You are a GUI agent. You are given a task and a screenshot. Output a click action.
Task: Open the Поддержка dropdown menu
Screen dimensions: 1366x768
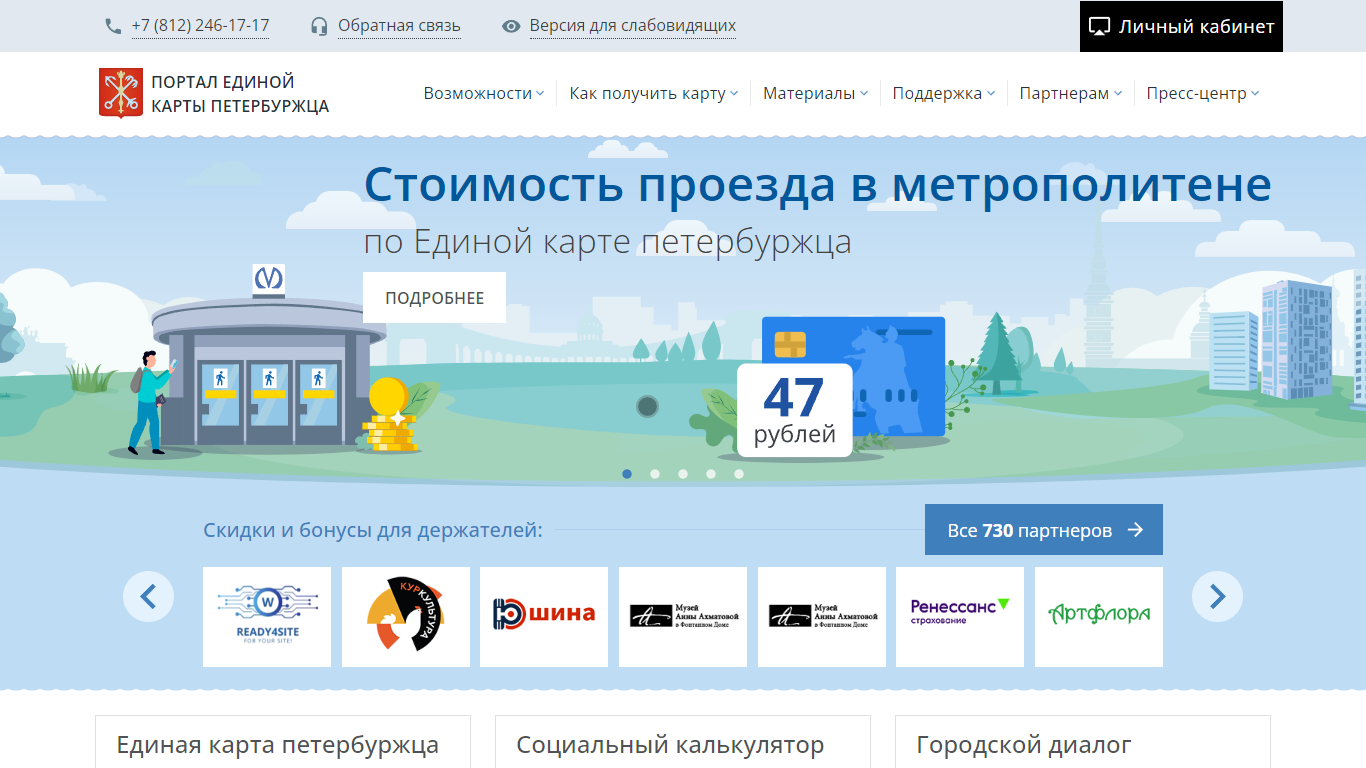943,93
